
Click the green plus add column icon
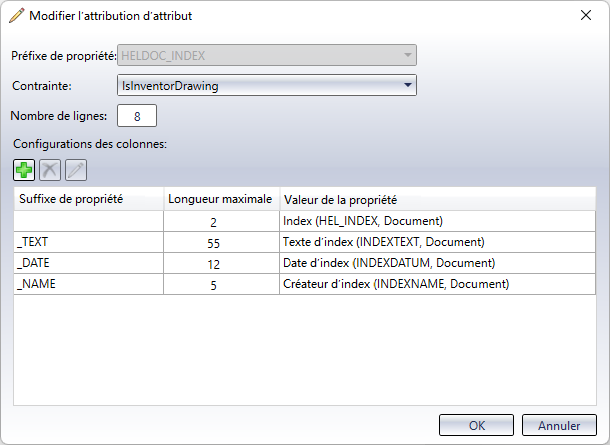click(24, 170)
